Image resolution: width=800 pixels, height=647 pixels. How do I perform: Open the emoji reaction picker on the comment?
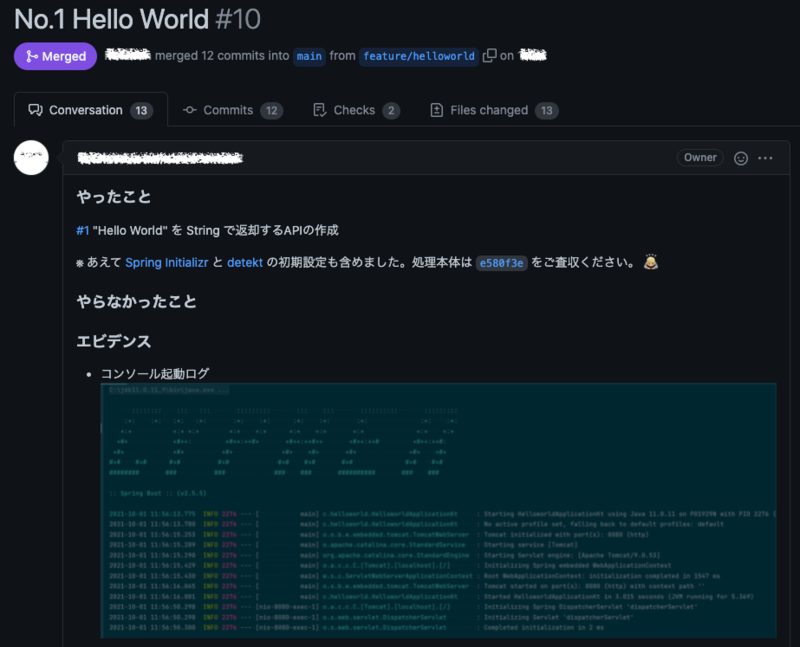click(x=739, y=157)
